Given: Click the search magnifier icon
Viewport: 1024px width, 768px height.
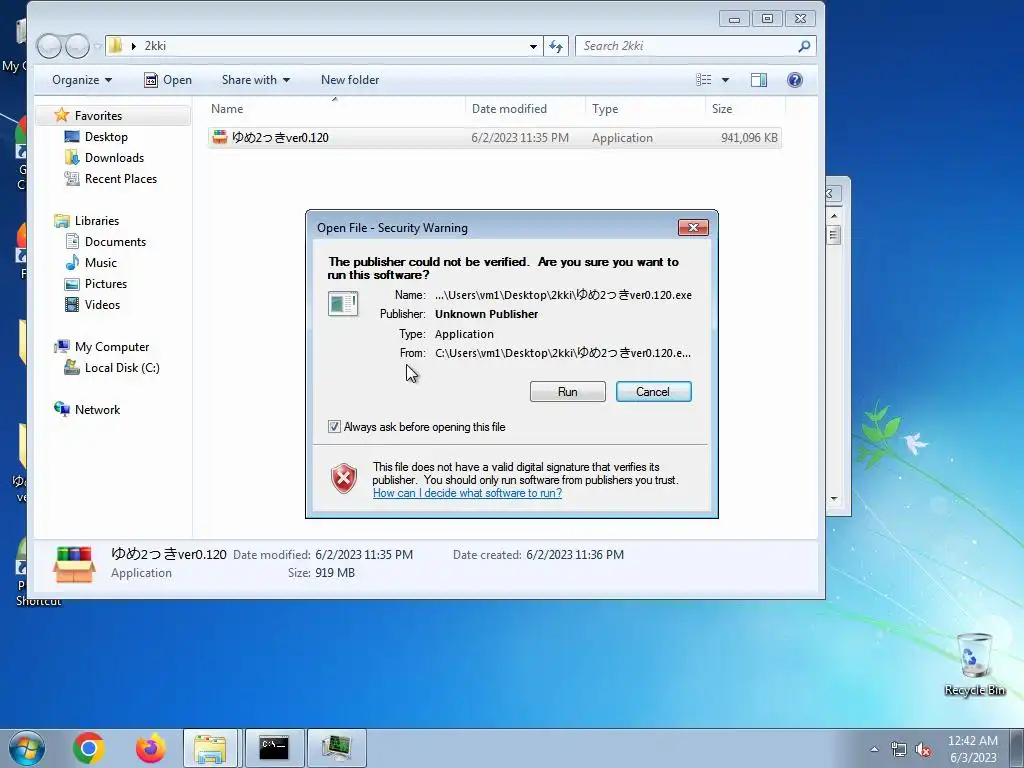Looking at the screenshot, I should coord(805,46).
